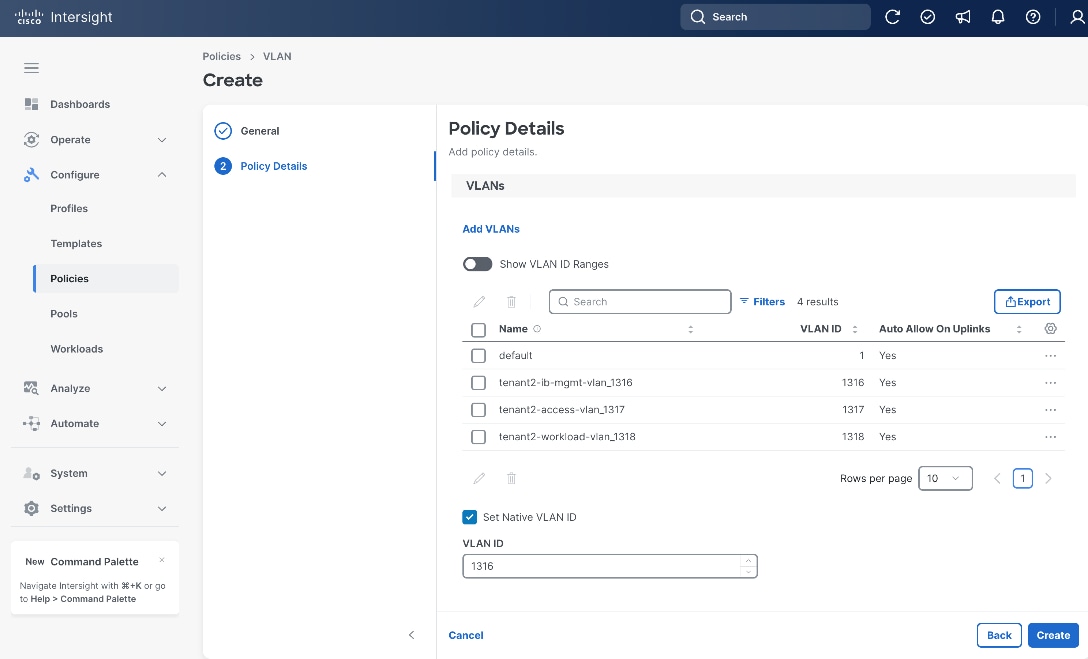Check the tenant2-access-vlan_1317 row checkbox
This screenshot has width=1088, height=659.
pyautogui.click(x=478, y=410)
